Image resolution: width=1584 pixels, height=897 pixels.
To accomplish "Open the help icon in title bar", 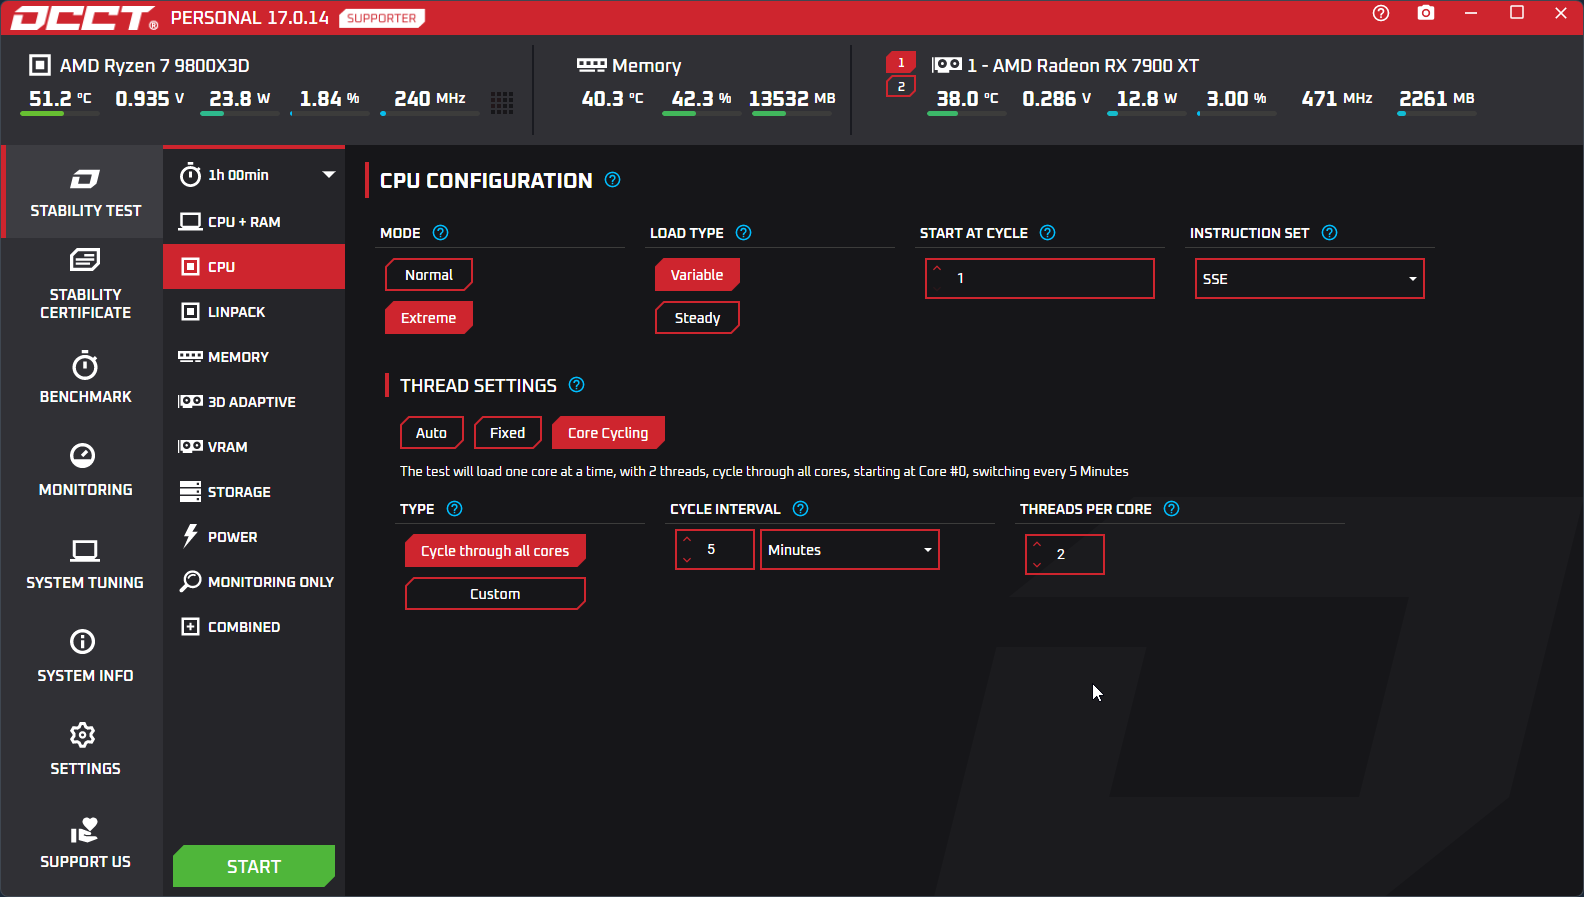I will 1381,13.
